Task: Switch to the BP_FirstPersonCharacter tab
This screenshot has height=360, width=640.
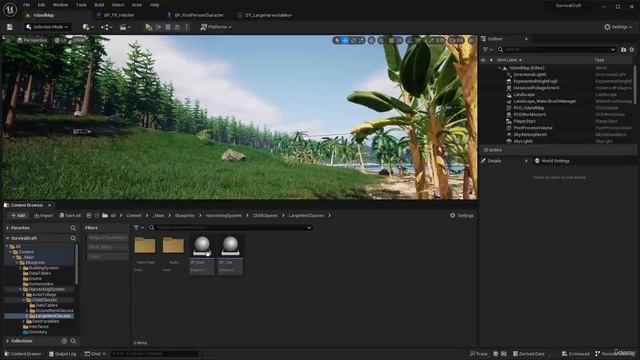Action: click(199, 15)
